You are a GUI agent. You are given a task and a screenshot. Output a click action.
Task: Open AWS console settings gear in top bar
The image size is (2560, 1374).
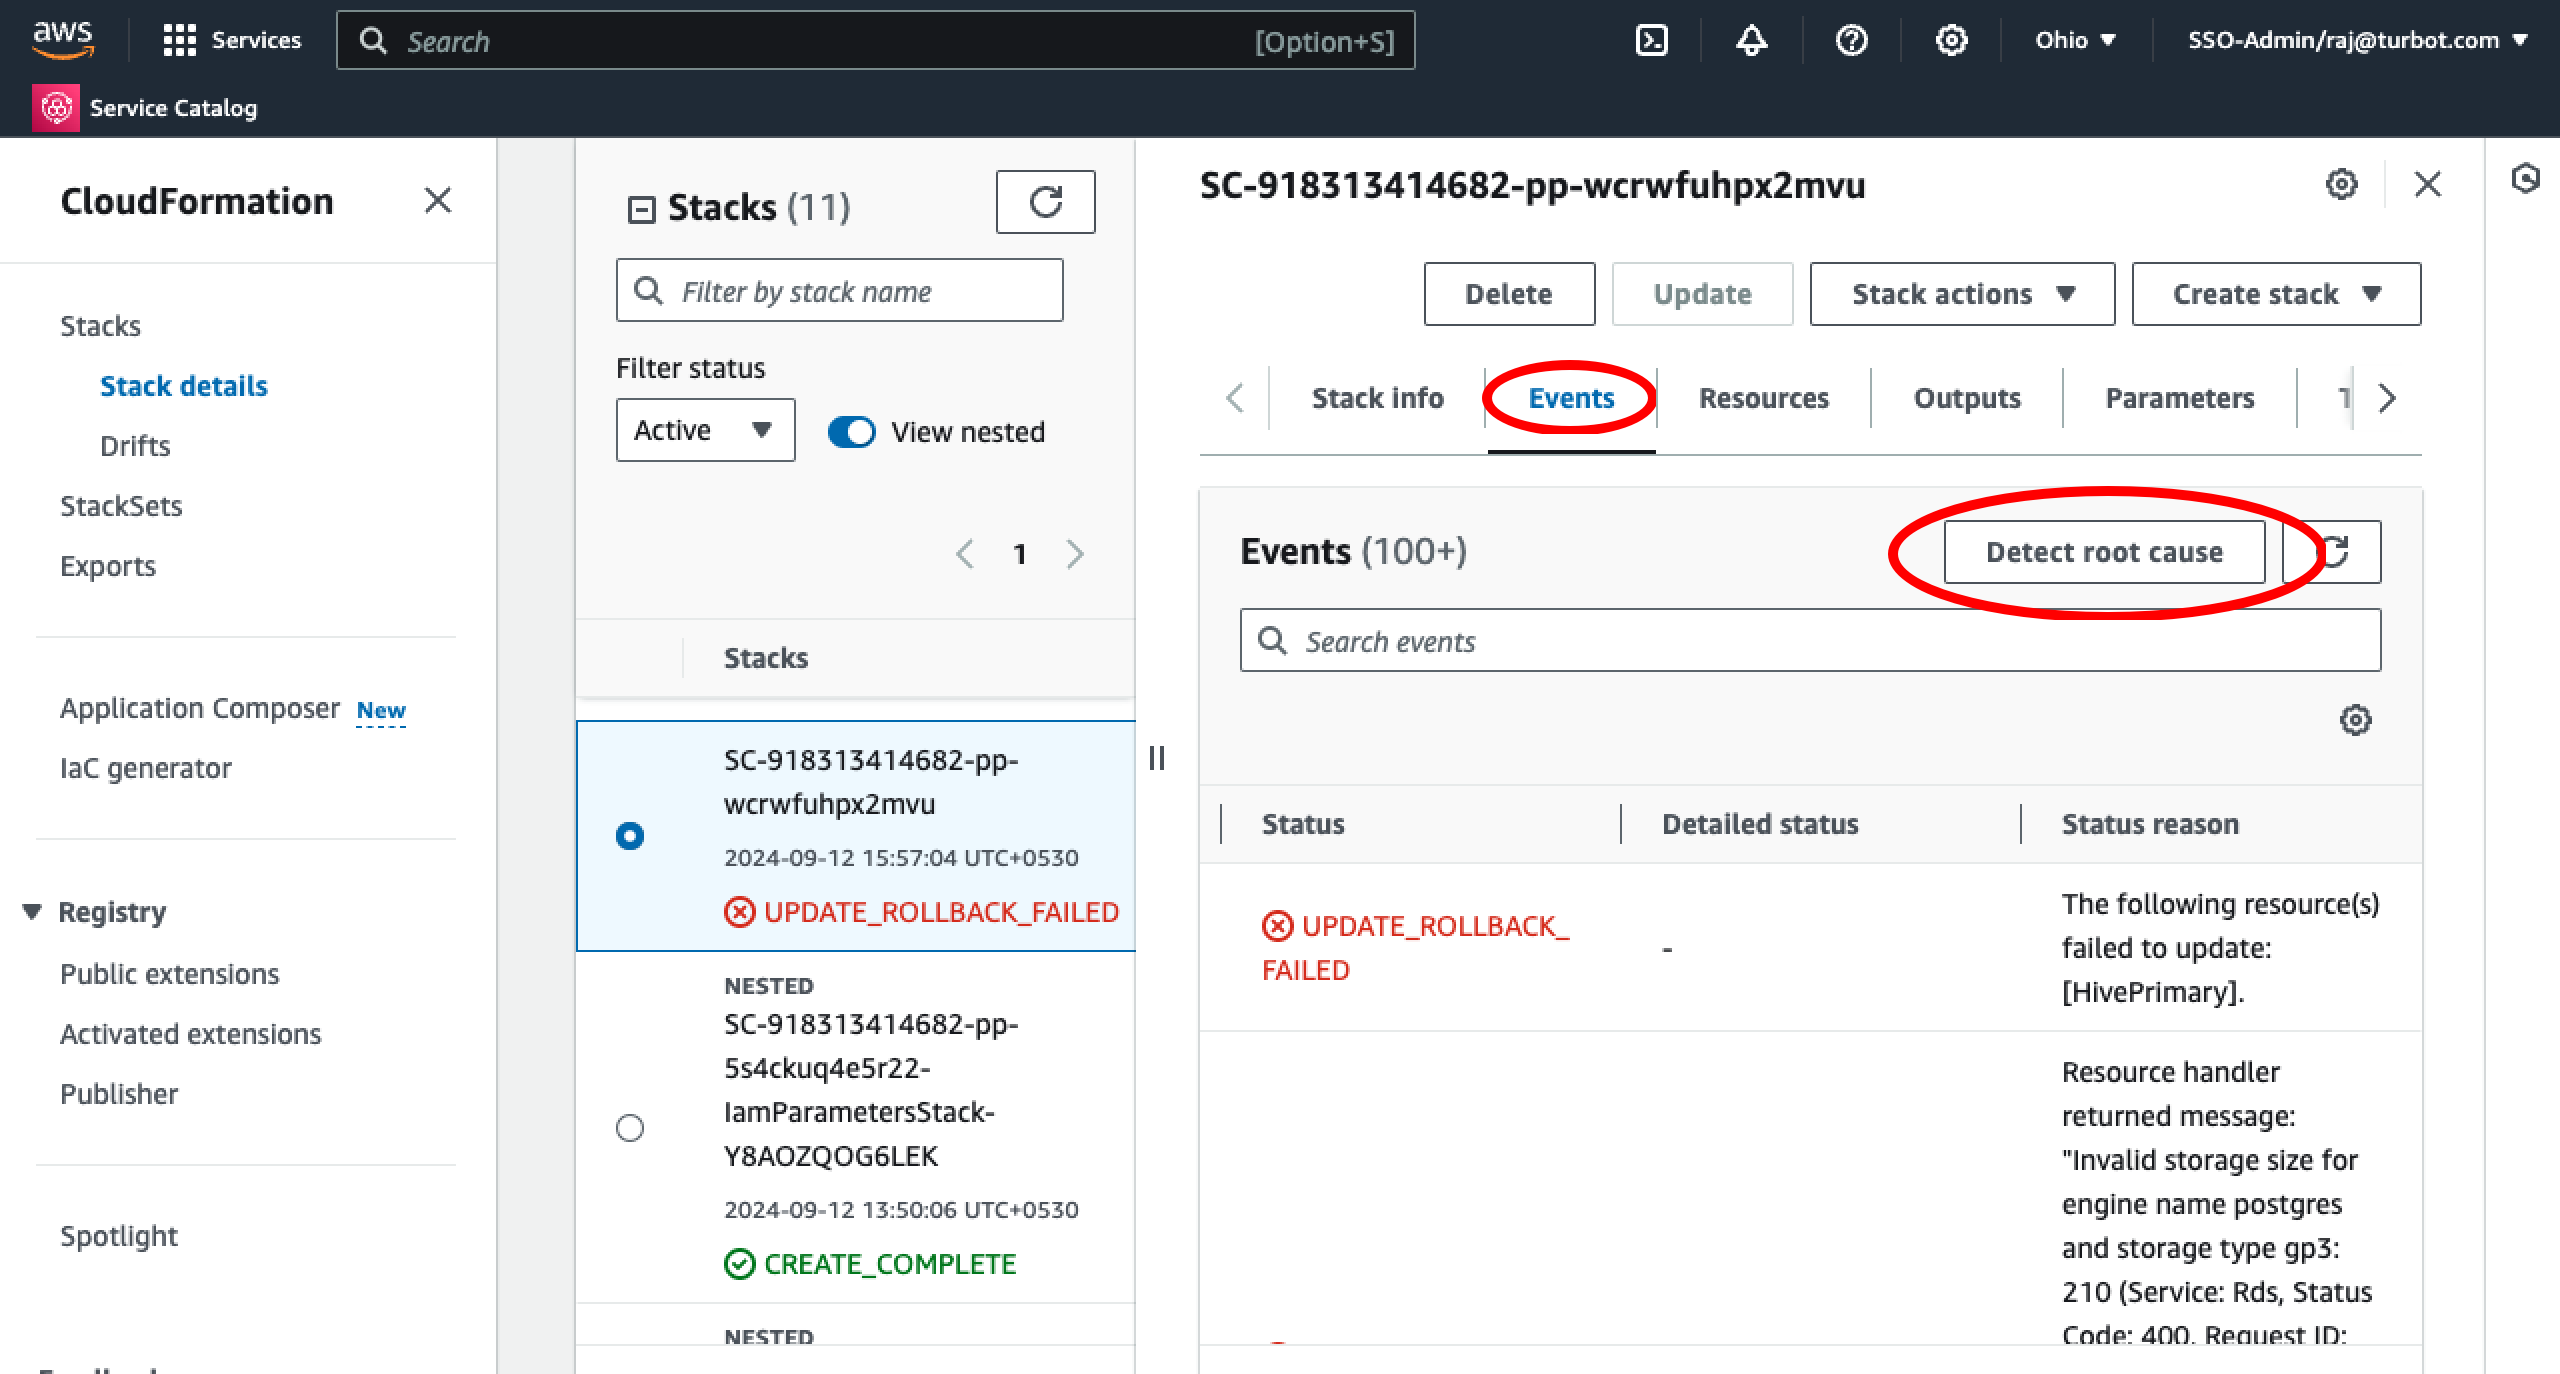pyautogui.click(x=1950, y=40)
